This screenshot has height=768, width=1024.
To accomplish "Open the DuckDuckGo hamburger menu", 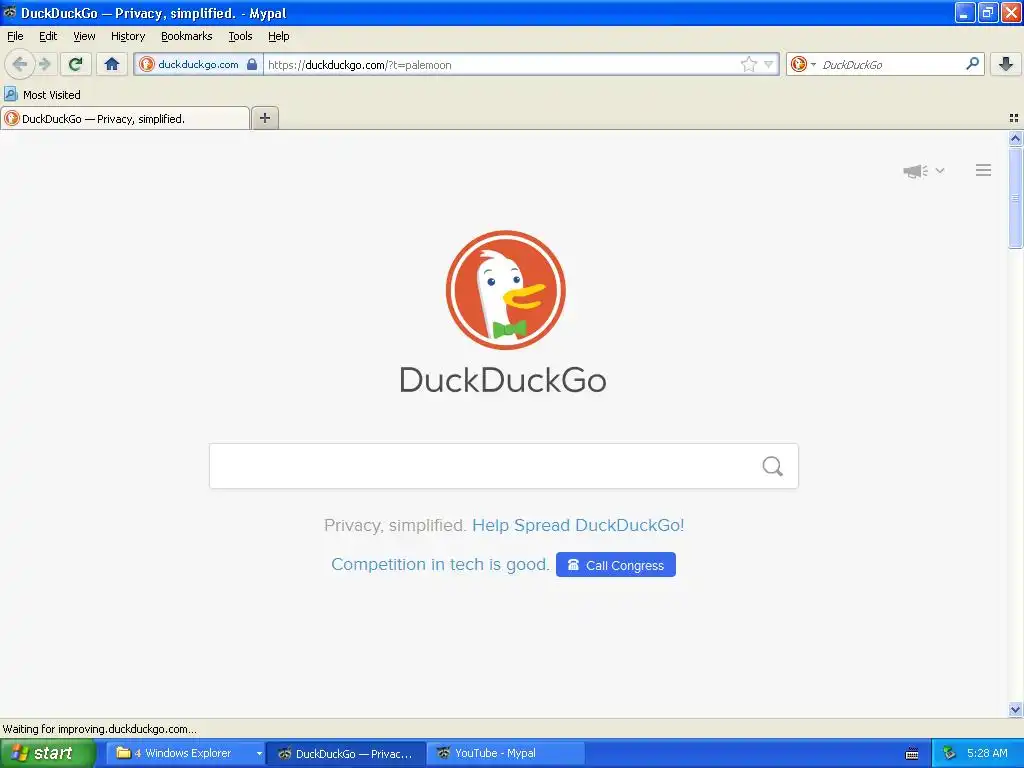I will (984, 170).
